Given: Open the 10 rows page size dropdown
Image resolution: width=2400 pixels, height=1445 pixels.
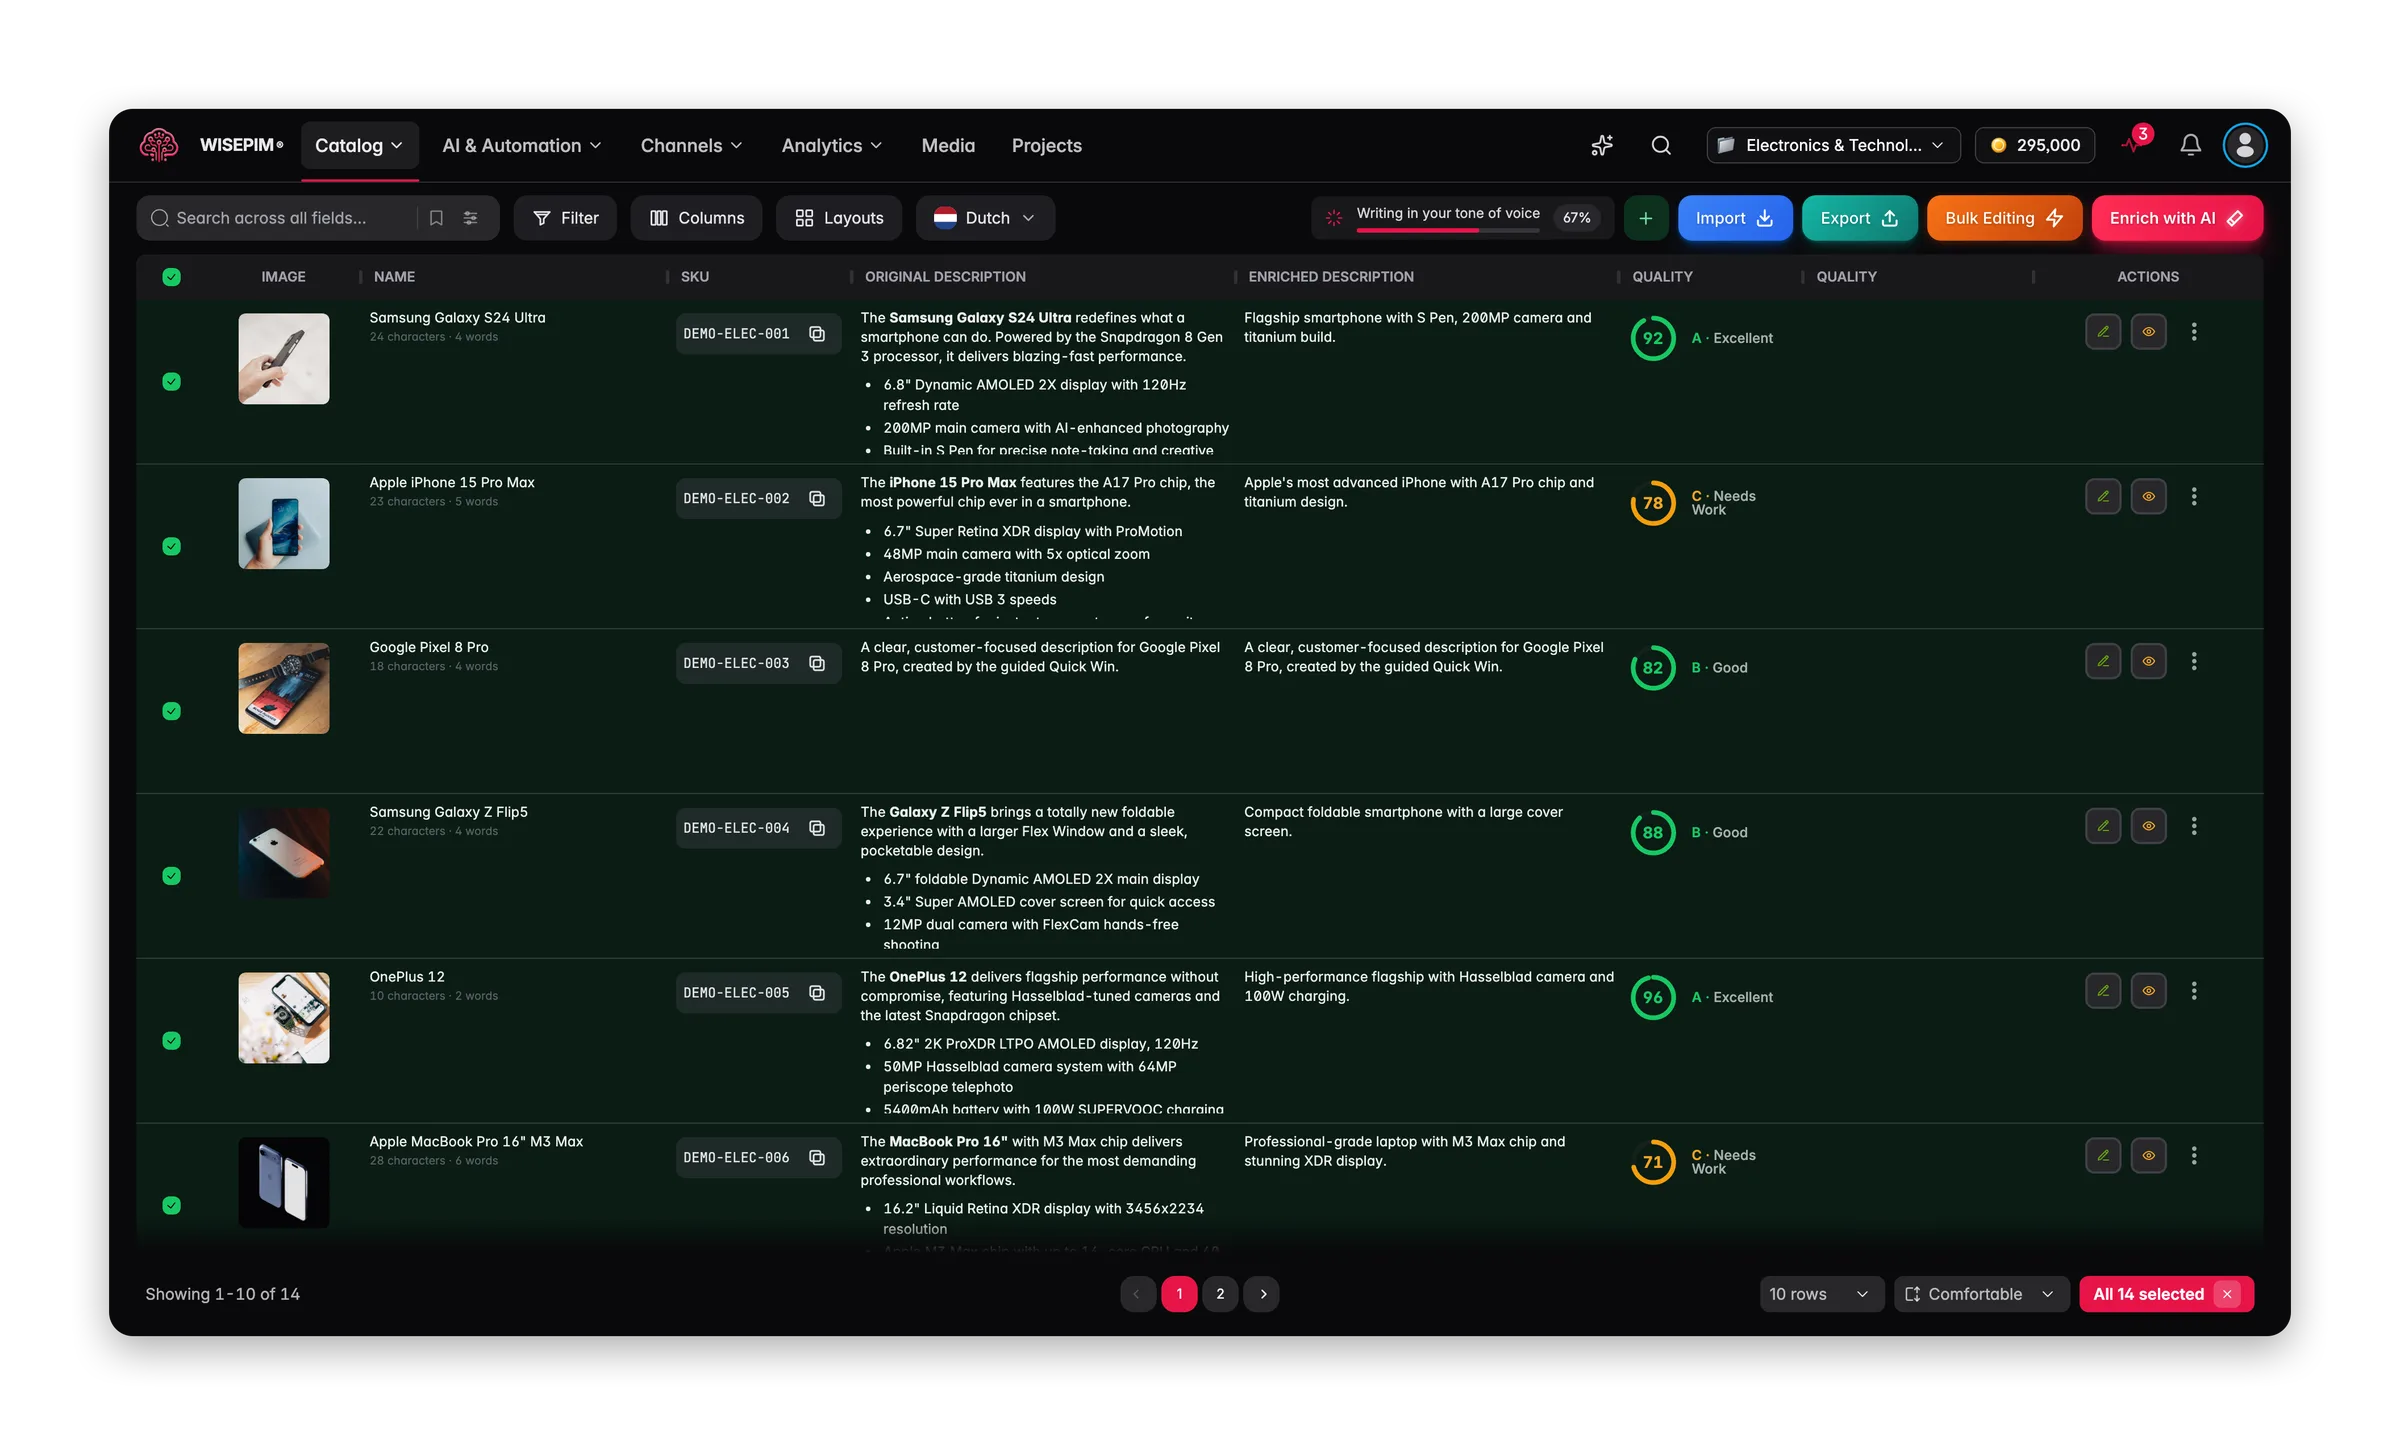Looking at the screenshot, I should [x=1821, y=1294].
